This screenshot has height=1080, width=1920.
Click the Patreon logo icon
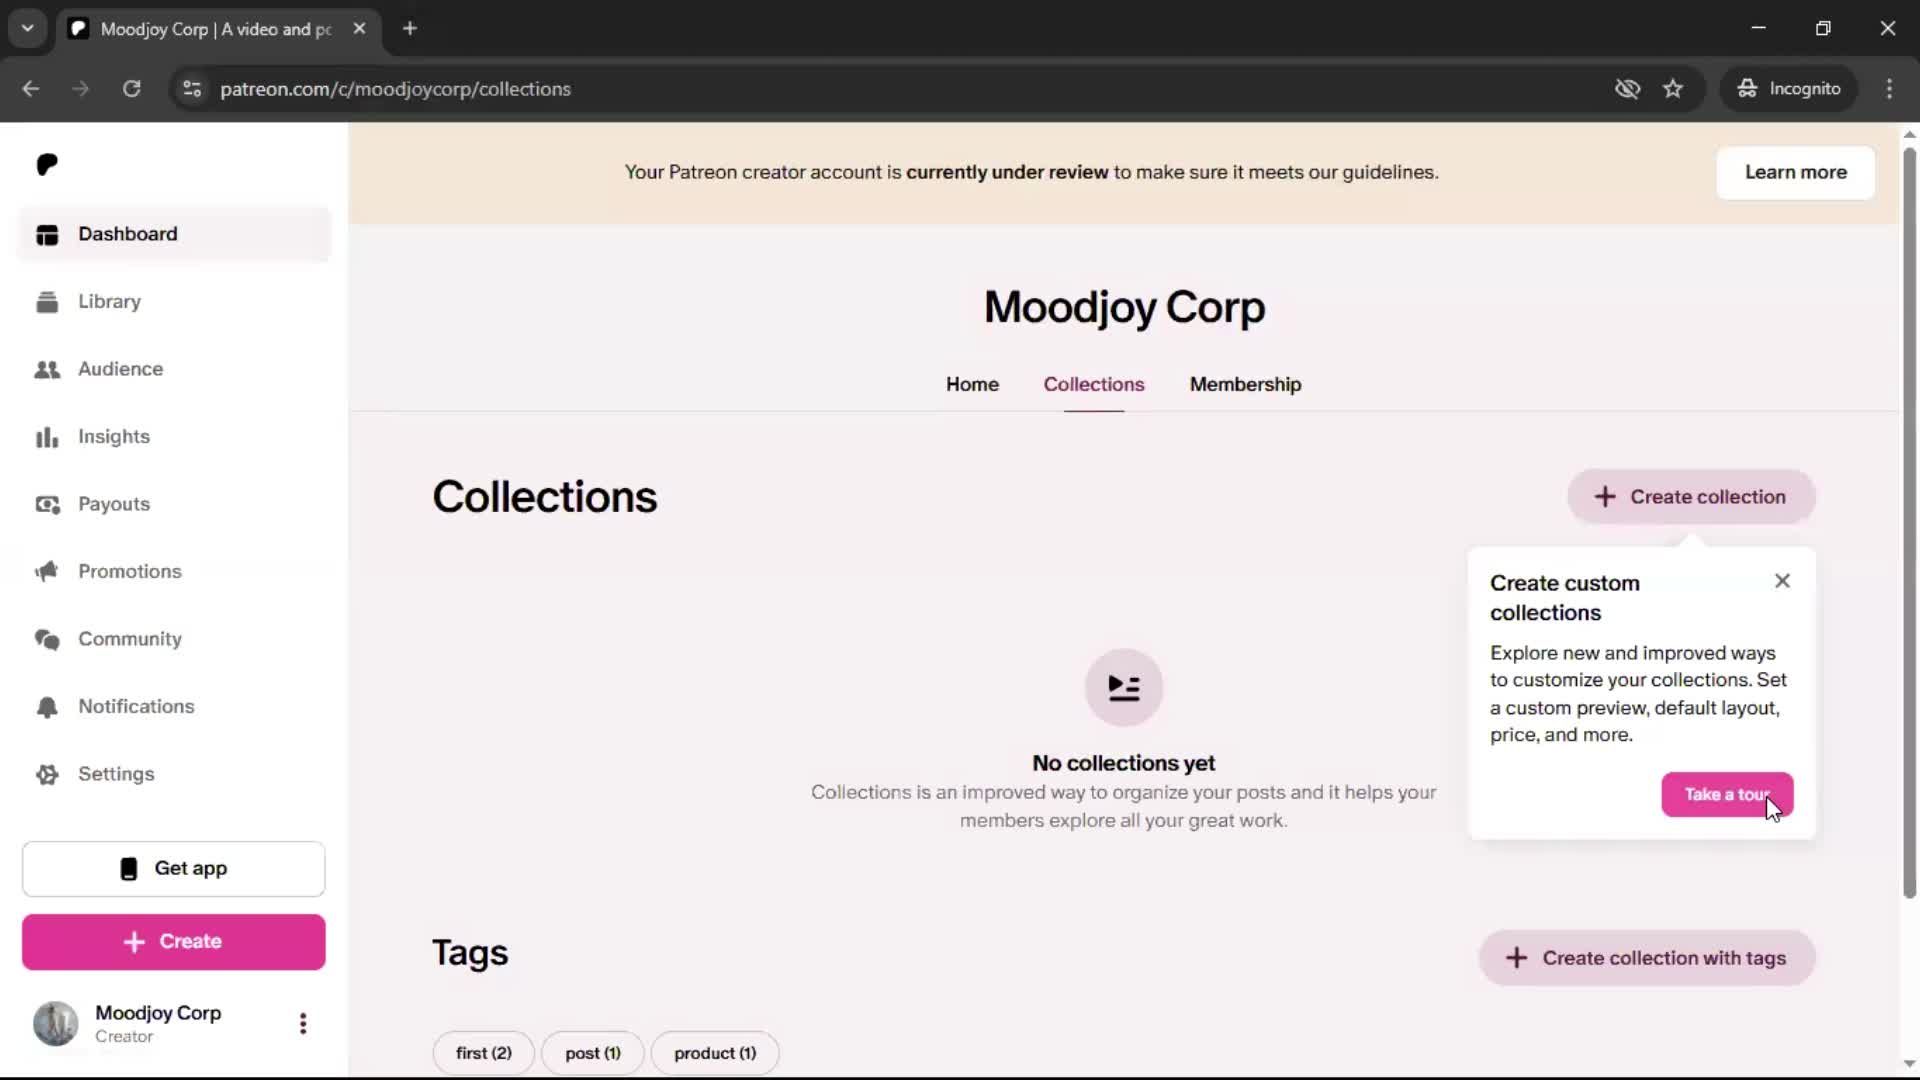[47, 165]
